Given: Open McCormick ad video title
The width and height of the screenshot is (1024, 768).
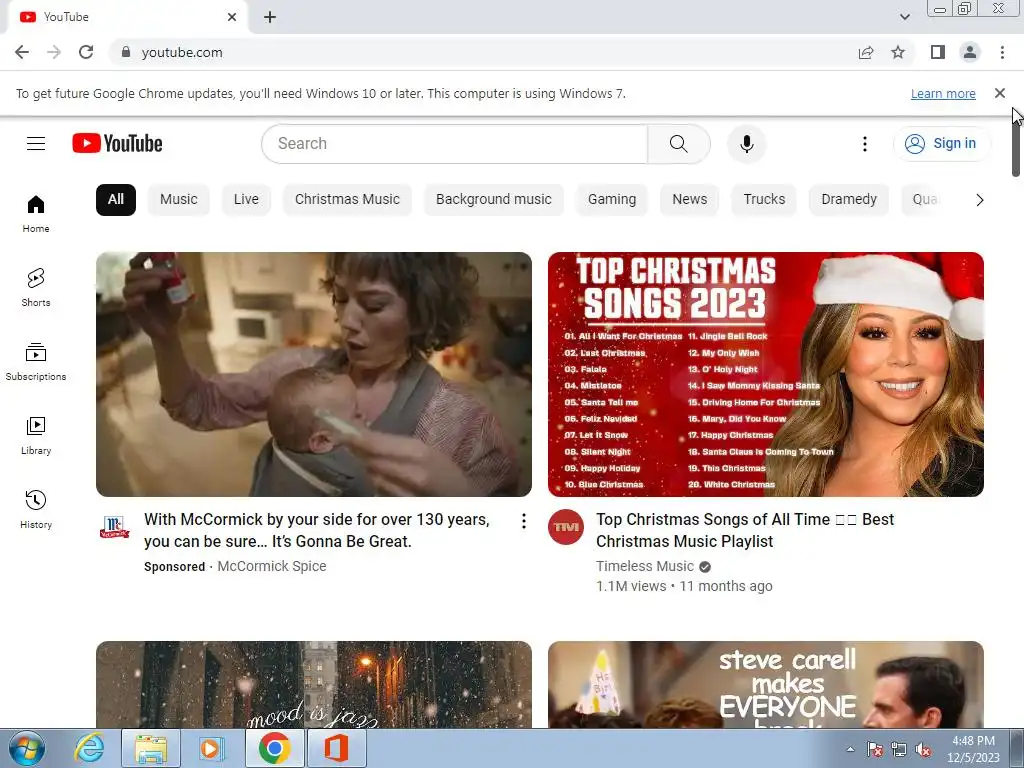Looking at the screenshot, I should pos(317,530).
